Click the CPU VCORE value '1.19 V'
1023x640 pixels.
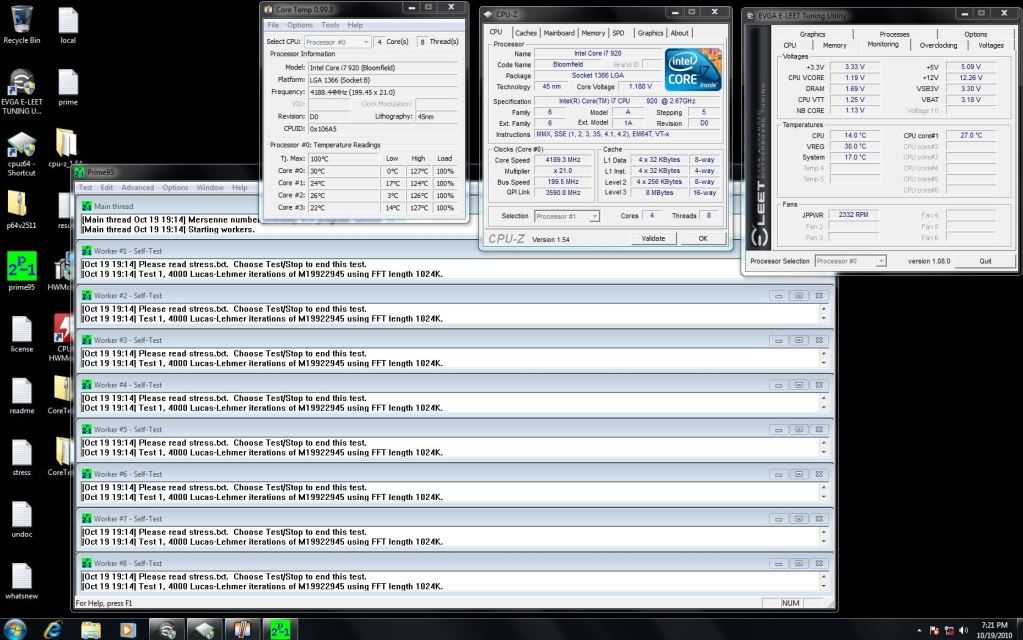point(855,78)
